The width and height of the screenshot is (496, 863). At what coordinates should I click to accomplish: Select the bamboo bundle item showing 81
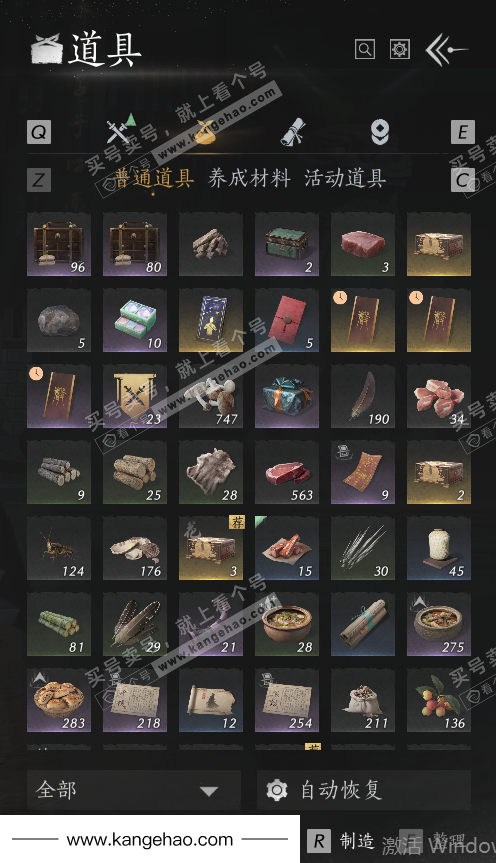59,624
